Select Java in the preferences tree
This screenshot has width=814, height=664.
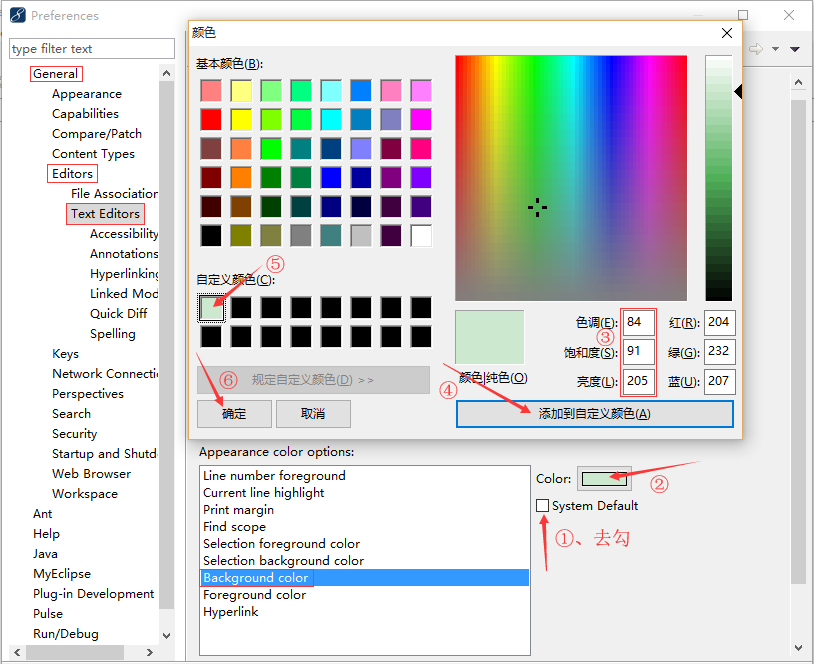coord(45,554)
